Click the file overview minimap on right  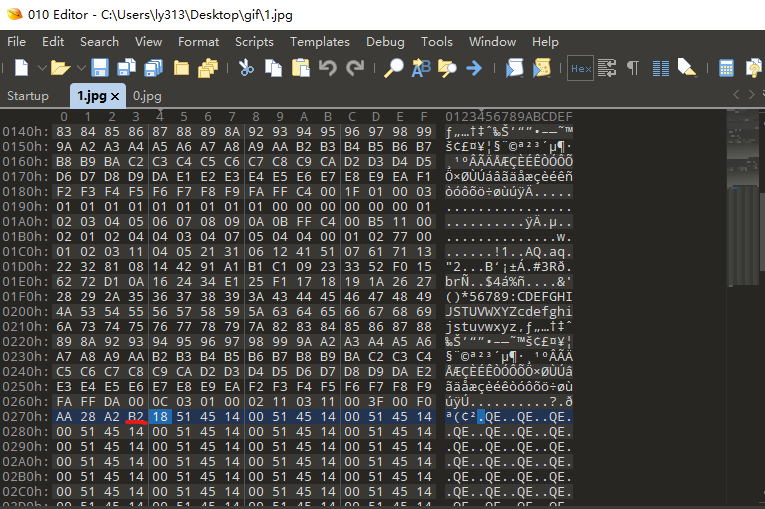pyautogui.click(x=744, y=198)
